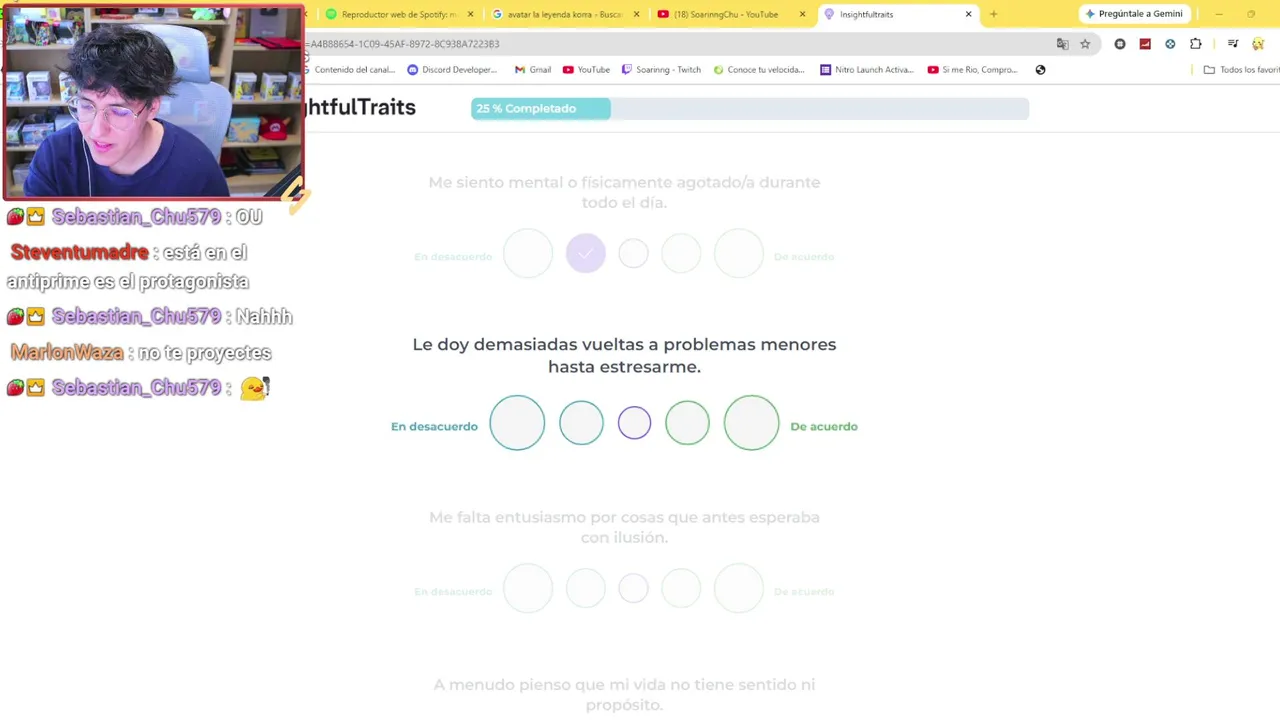Click the browser address bar URL
This screenshot has height=720, width=1280.
click(403, 44)
